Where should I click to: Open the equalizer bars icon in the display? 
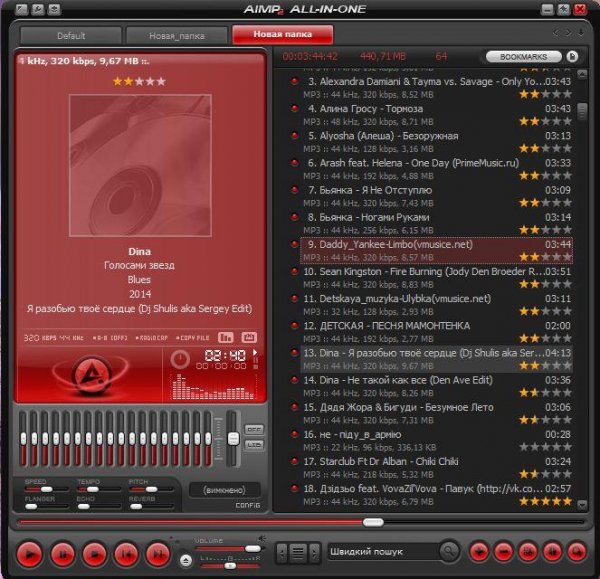tap(226, 337)
